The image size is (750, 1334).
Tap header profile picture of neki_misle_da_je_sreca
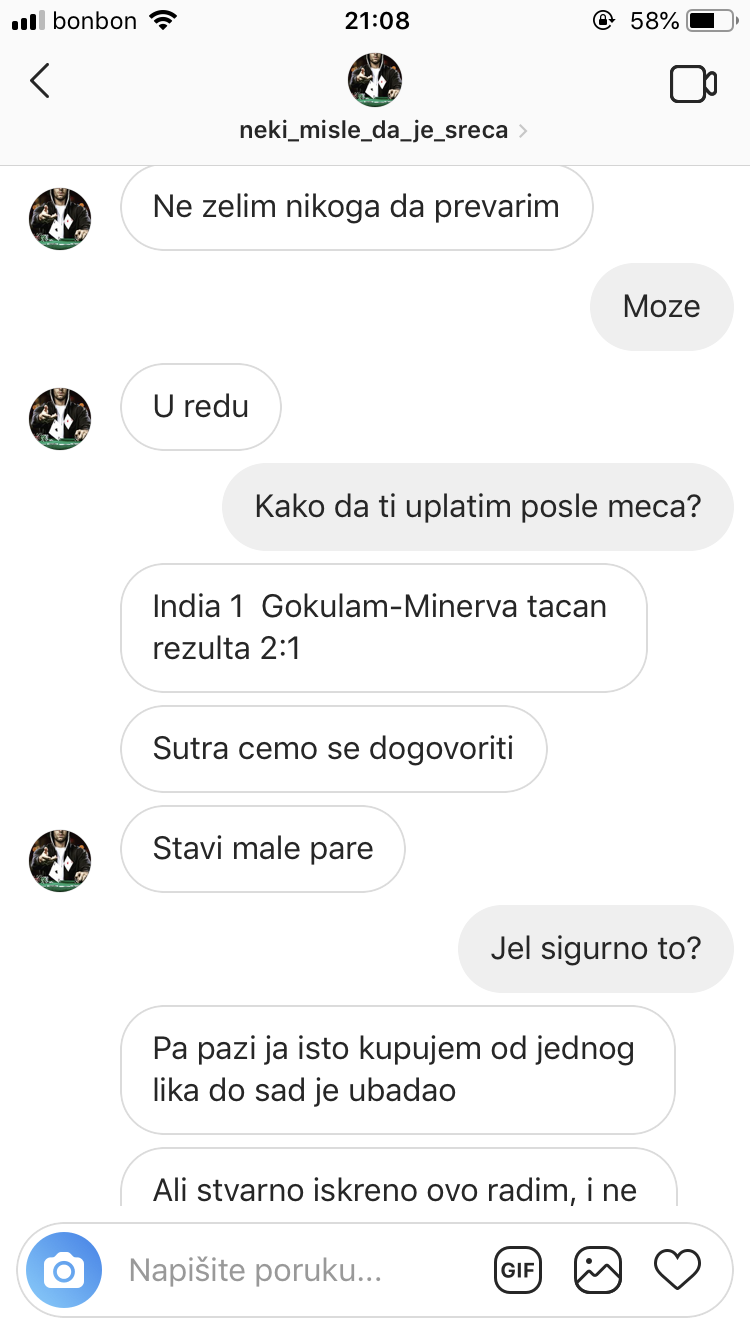click(x=374, y=80)
